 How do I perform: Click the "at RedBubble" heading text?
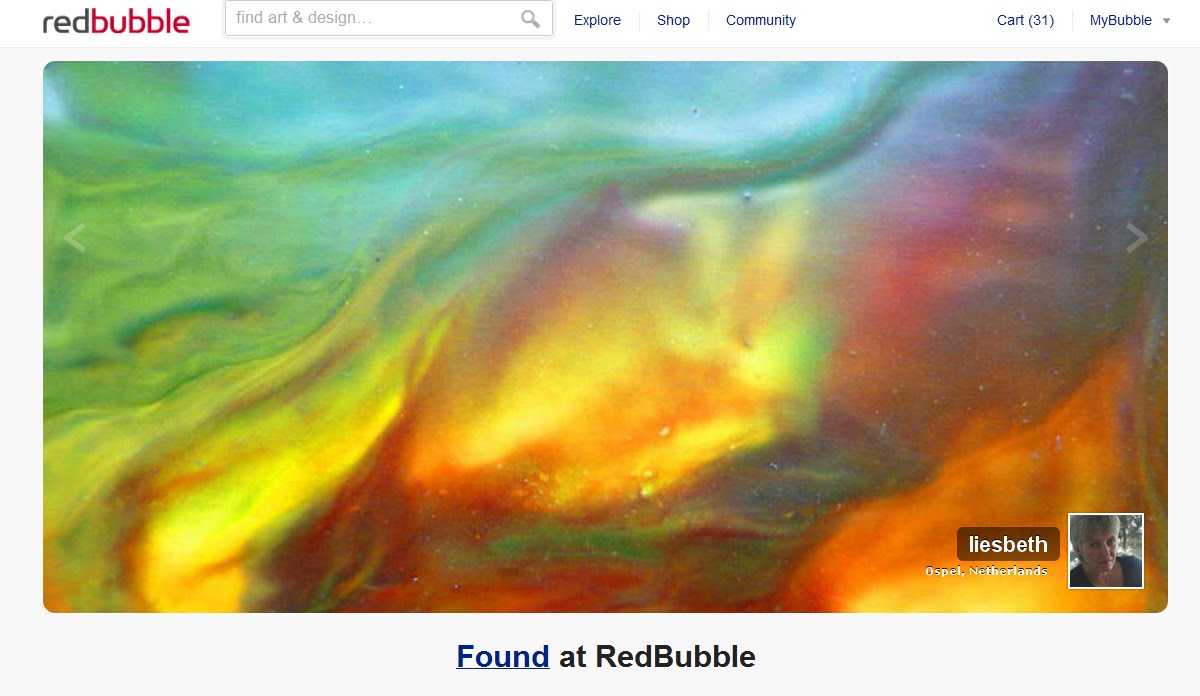coord(657,657)
